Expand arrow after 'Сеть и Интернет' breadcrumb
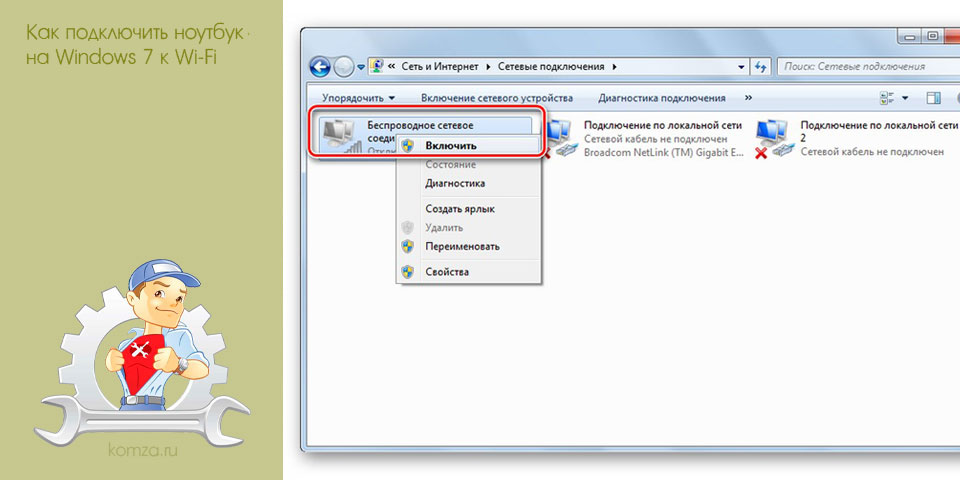The width and height of the screenshot is (960, 480). (x=489, y=66)
